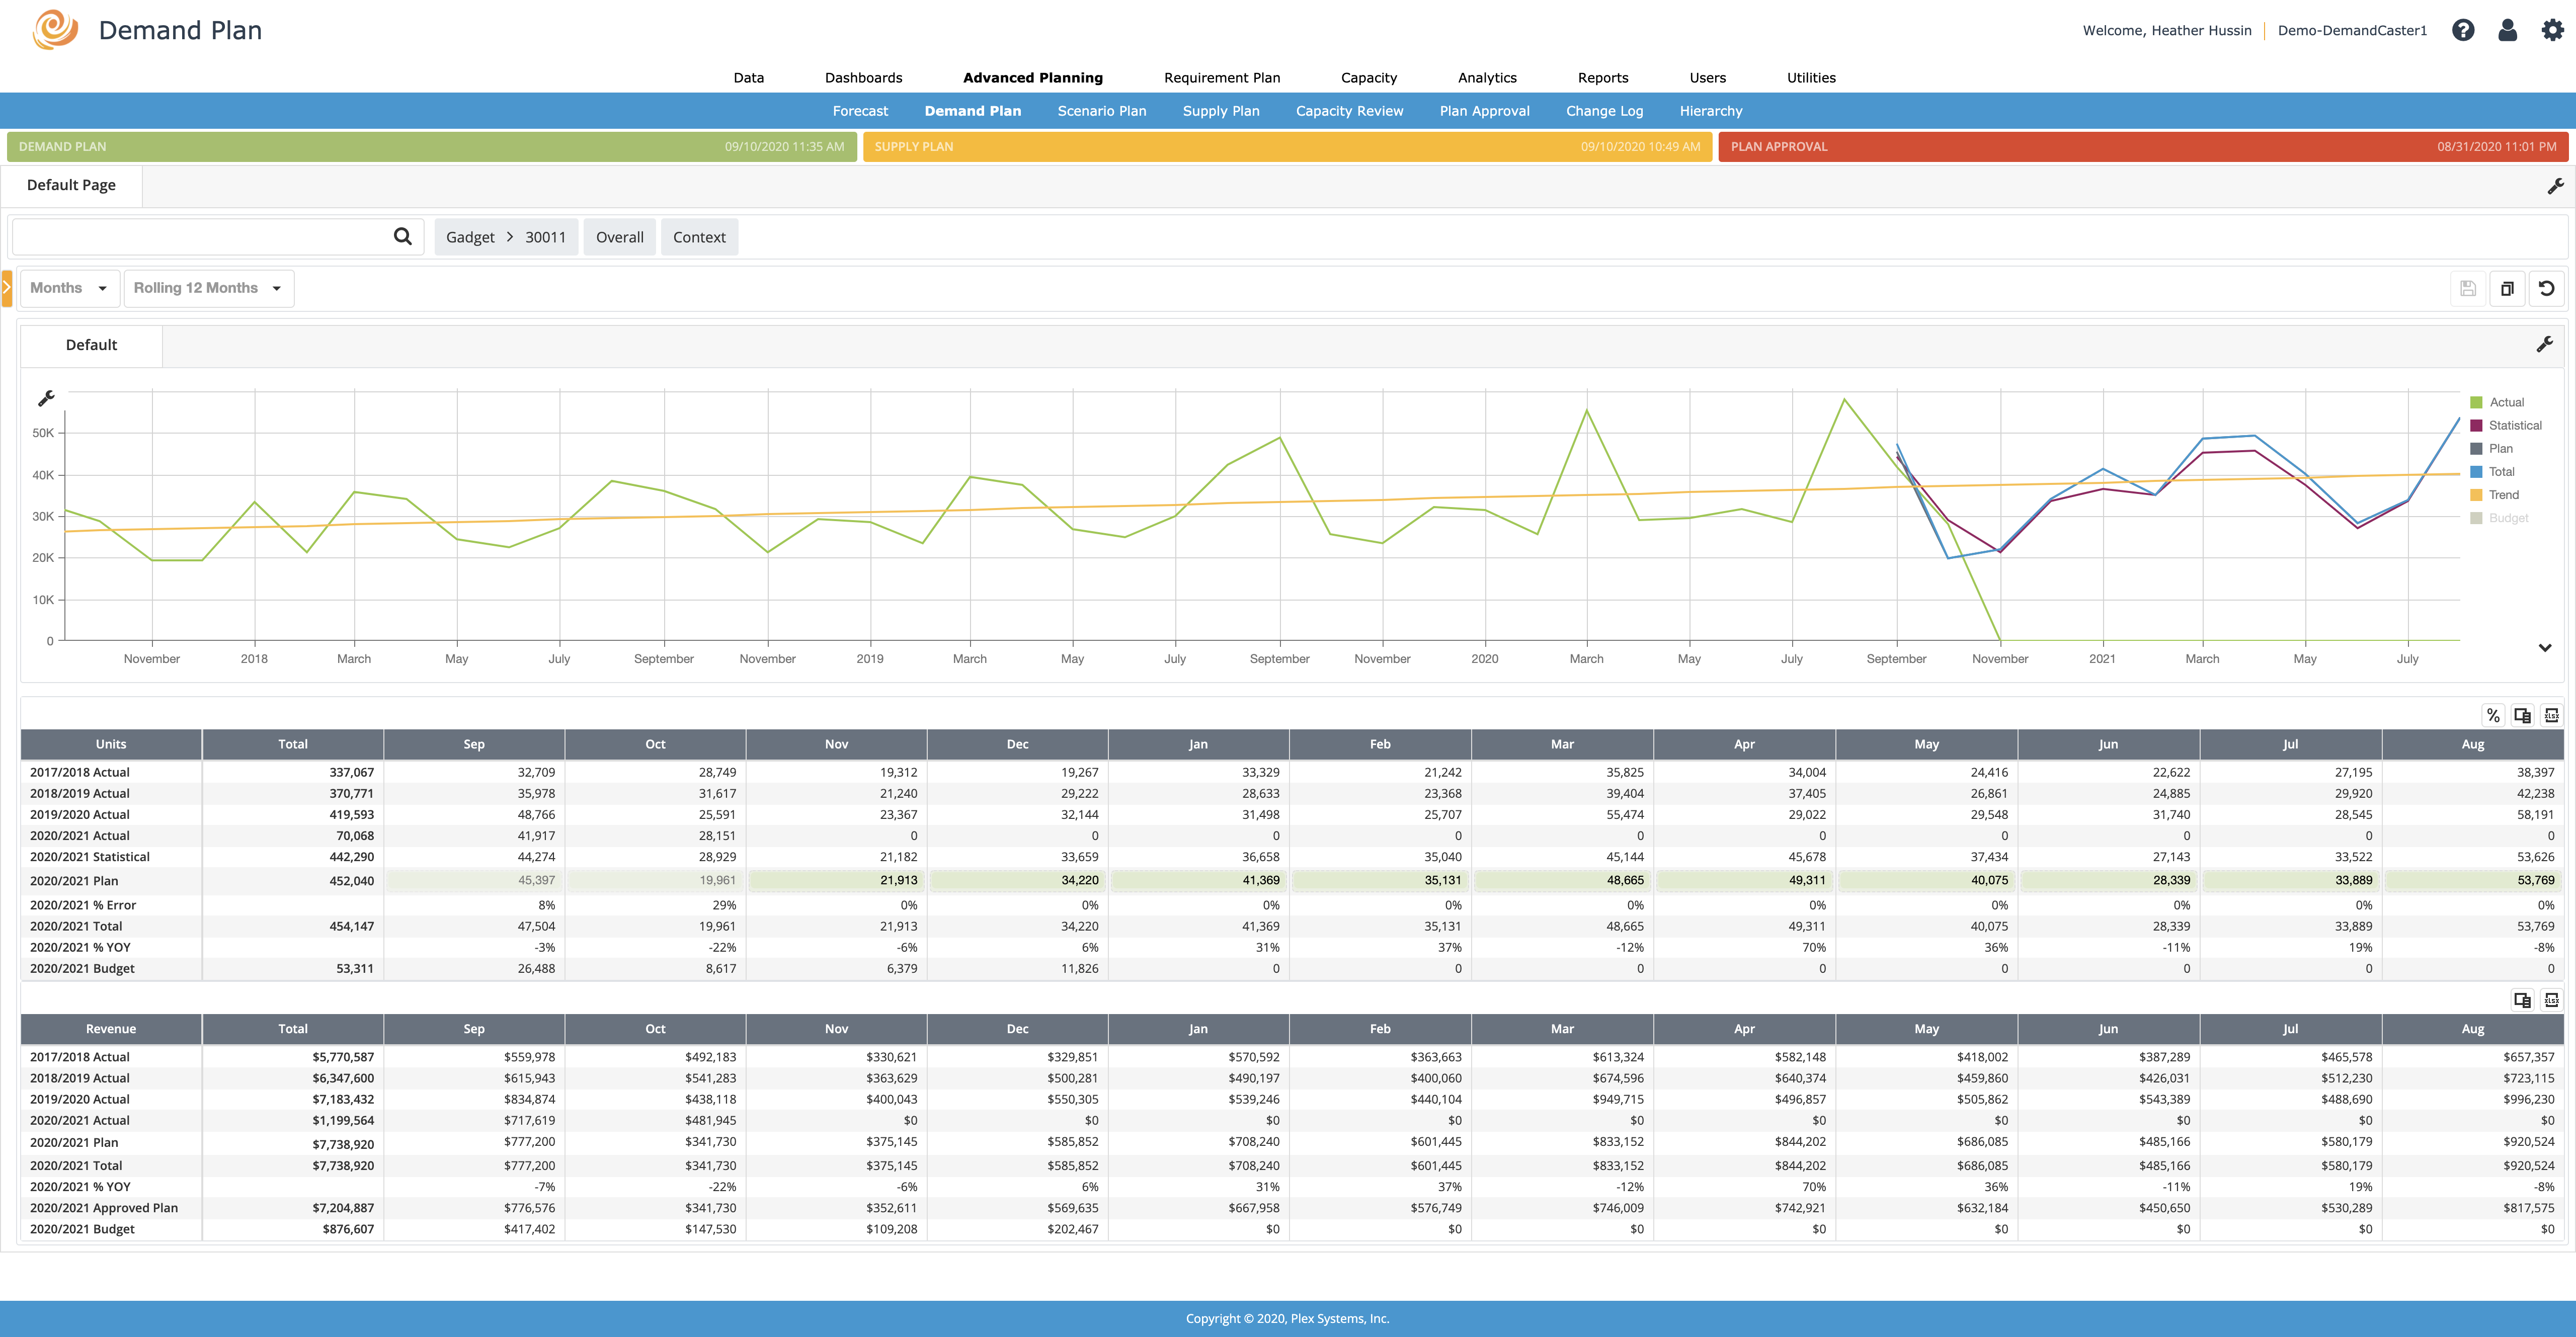Toggle percent view in Units table
This screenshot has height=1337, width=2576.
coord(2493,716)
